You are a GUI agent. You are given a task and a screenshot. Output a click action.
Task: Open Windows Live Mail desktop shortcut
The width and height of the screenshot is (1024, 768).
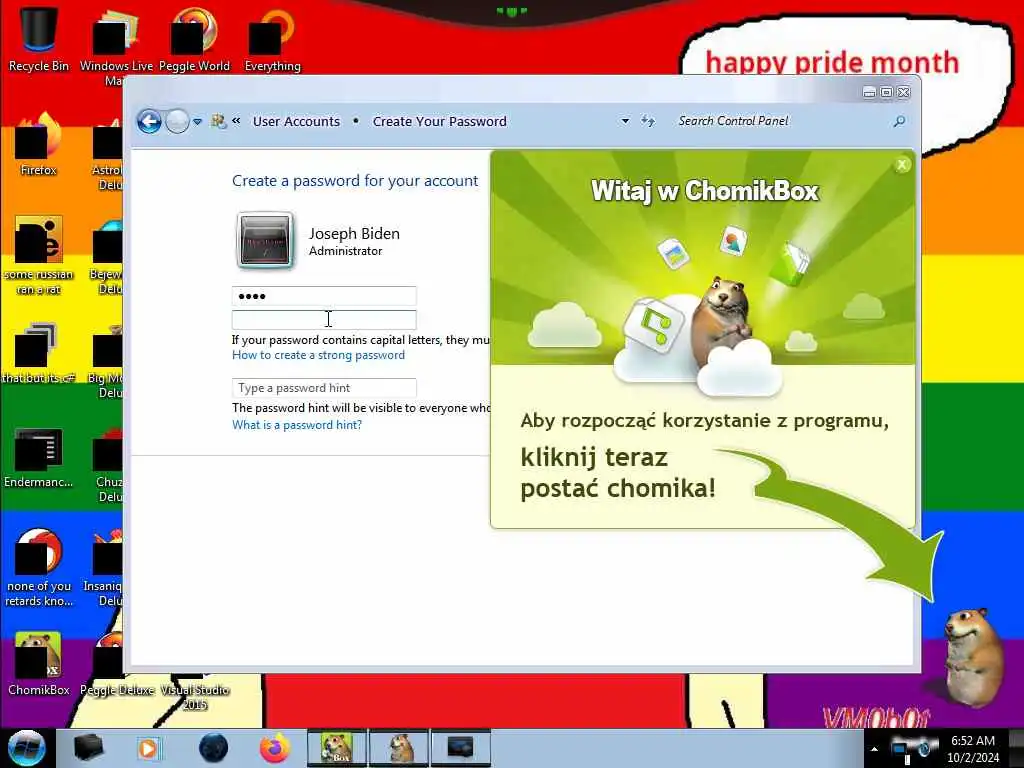click(x=116, y=46)
